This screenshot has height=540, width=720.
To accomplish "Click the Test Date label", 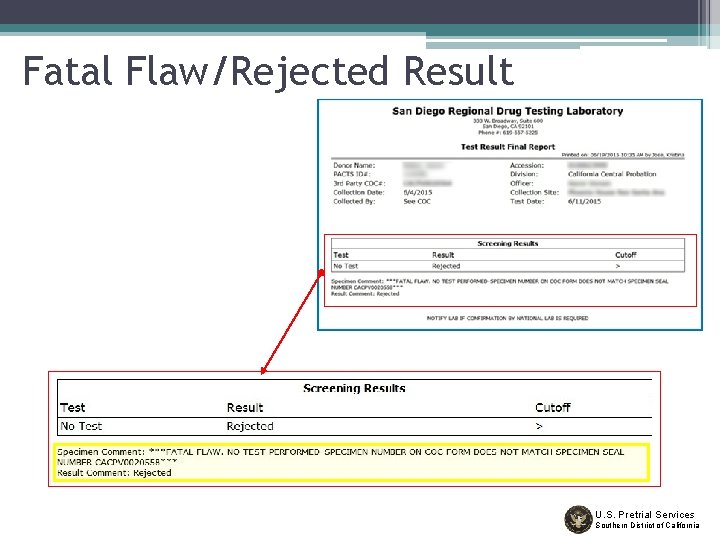I will (527, 201).
